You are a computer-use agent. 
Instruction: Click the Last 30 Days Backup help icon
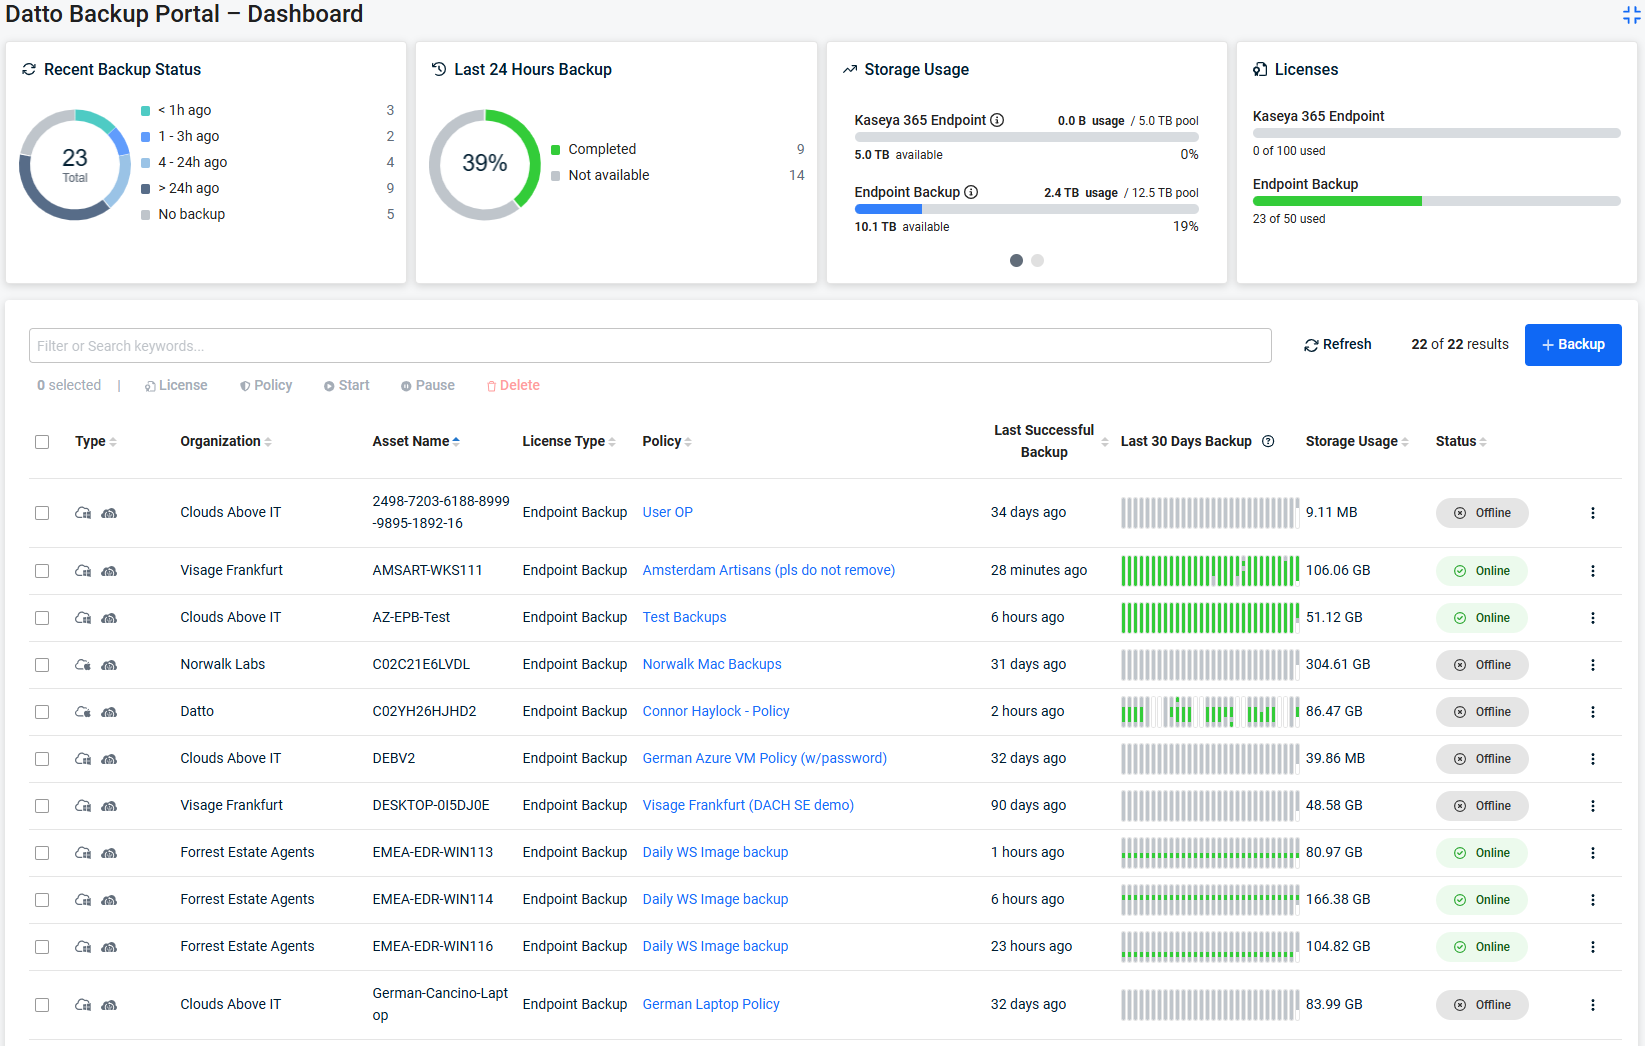click(x=1268, y=441)
